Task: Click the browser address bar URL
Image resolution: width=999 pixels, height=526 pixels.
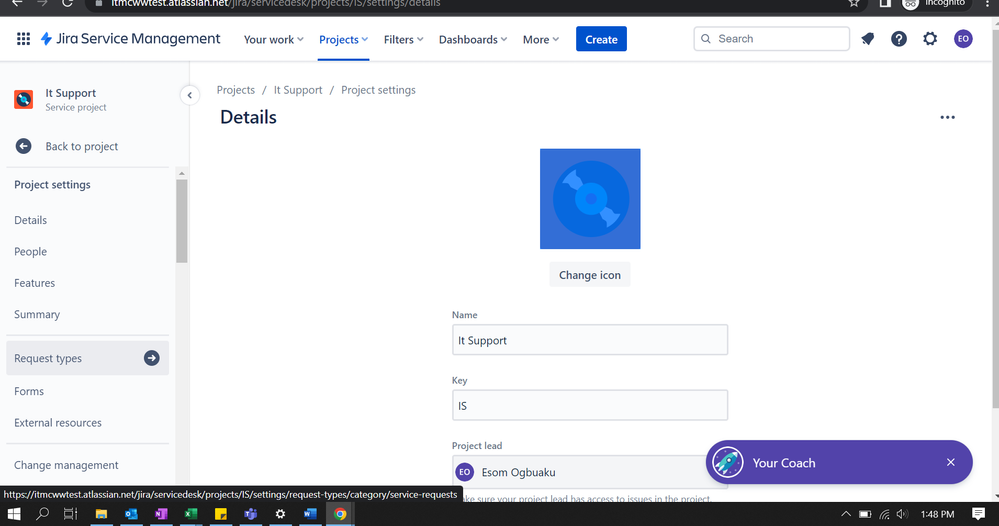Action: [276, 4]
